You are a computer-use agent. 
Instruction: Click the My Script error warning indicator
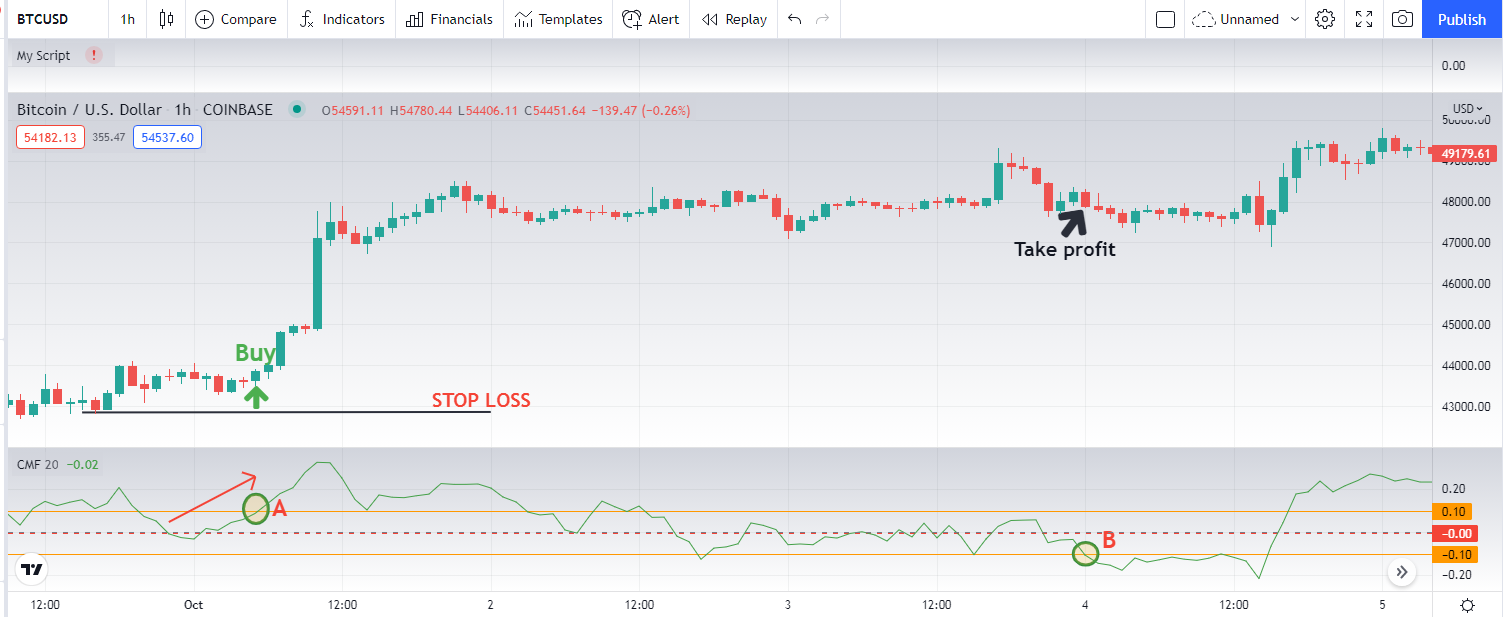94,56
